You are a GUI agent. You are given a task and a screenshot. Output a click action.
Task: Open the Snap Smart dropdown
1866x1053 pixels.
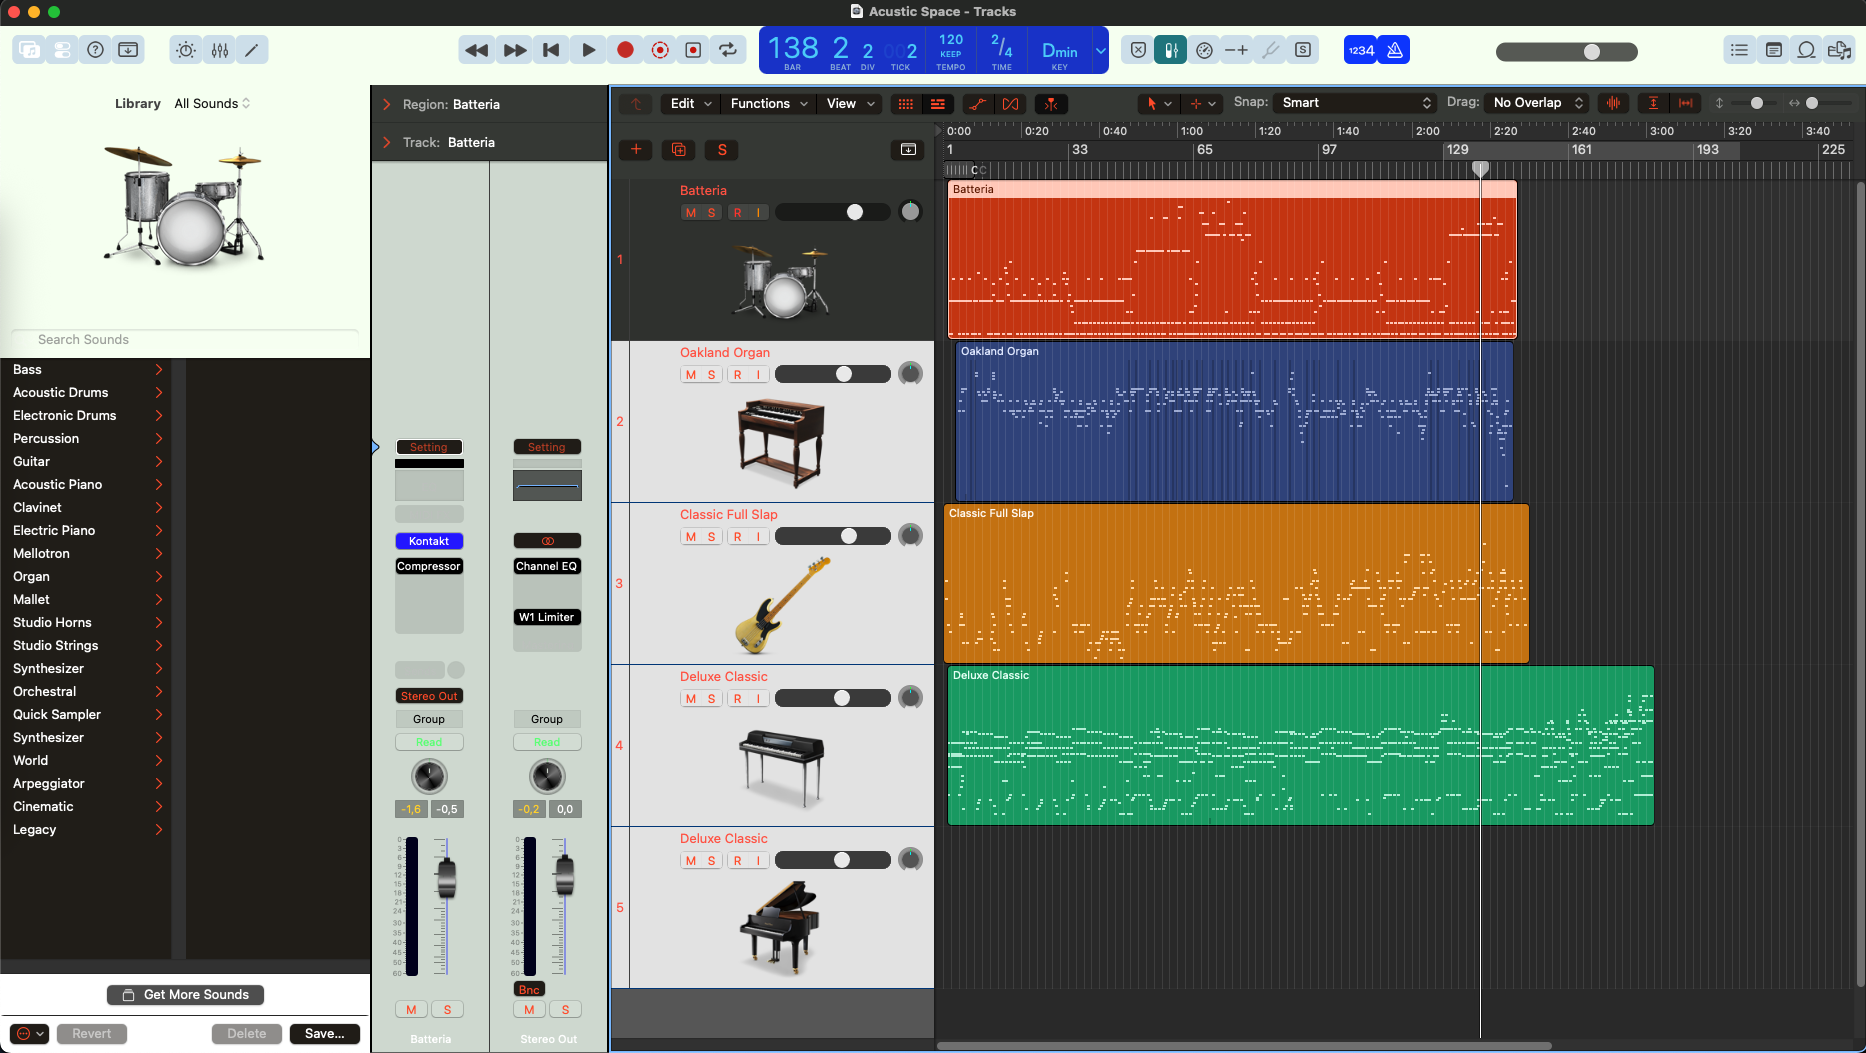coord(1355,103)
